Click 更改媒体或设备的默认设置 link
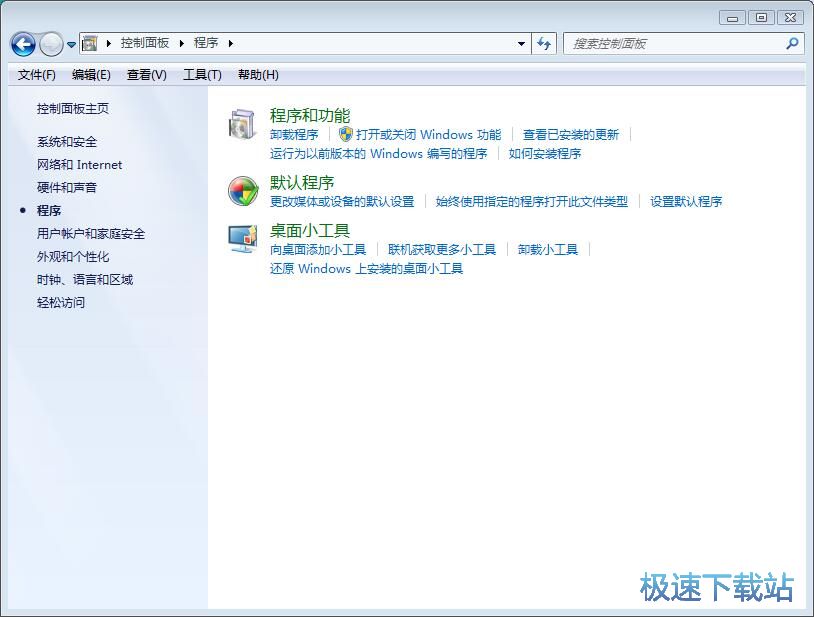This screenshot has width=814, height=617. tap(342, 201)
